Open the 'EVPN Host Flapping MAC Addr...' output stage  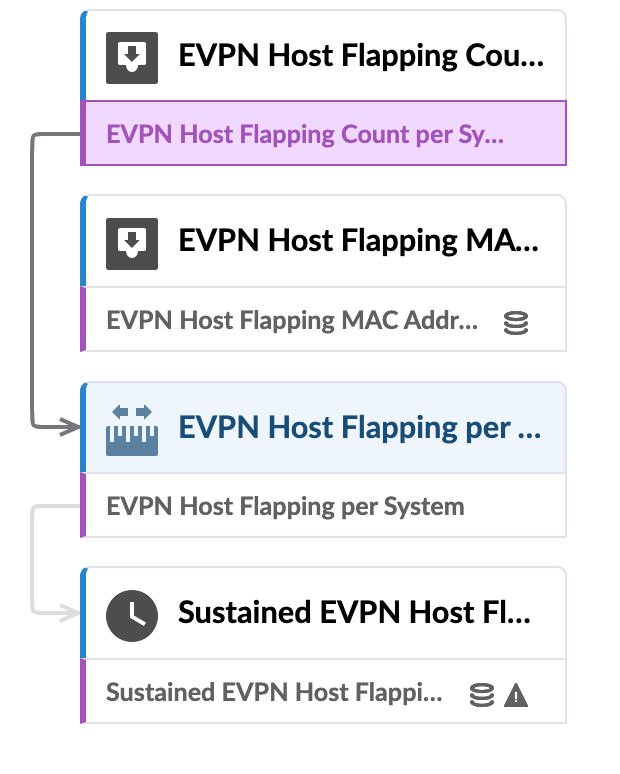tap(292, 322)
